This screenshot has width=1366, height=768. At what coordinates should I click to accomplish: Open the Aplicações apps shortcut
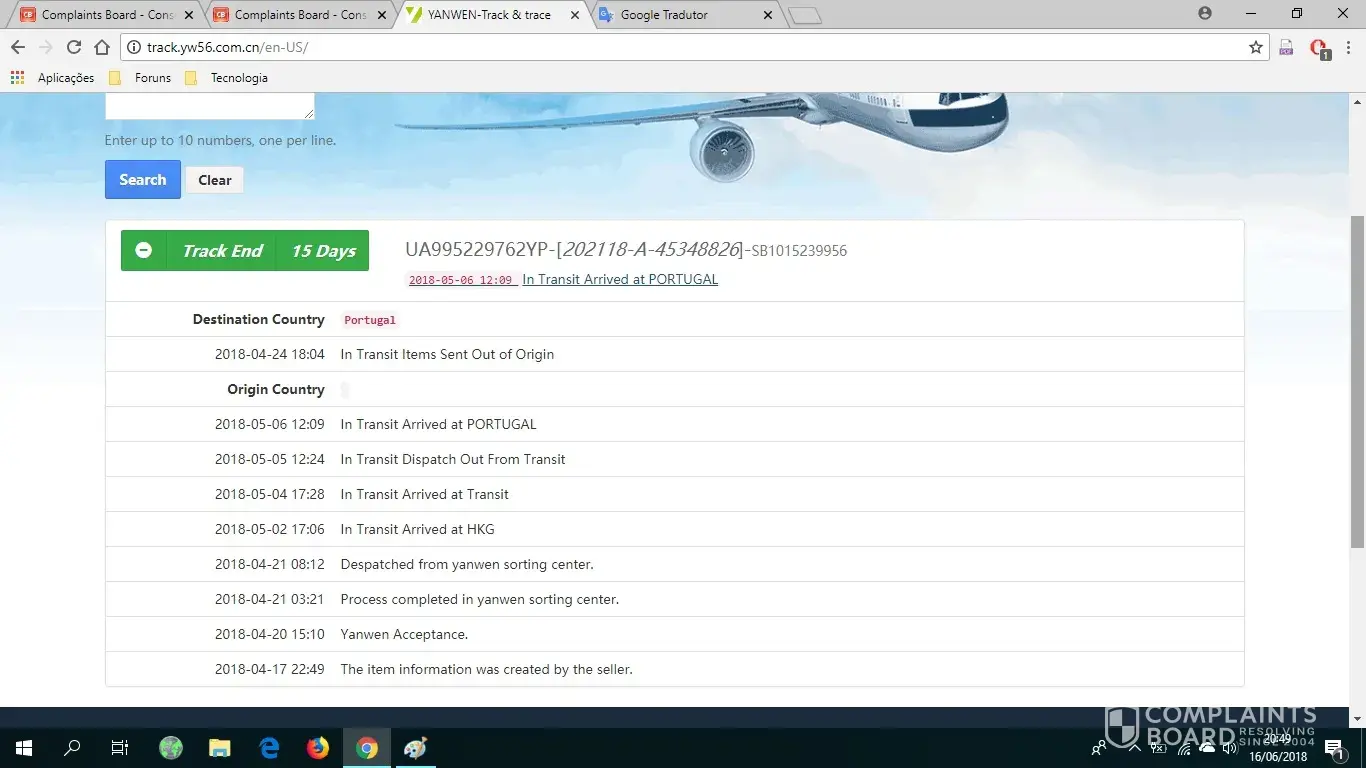pyautogui.click(x=52, y=78)
